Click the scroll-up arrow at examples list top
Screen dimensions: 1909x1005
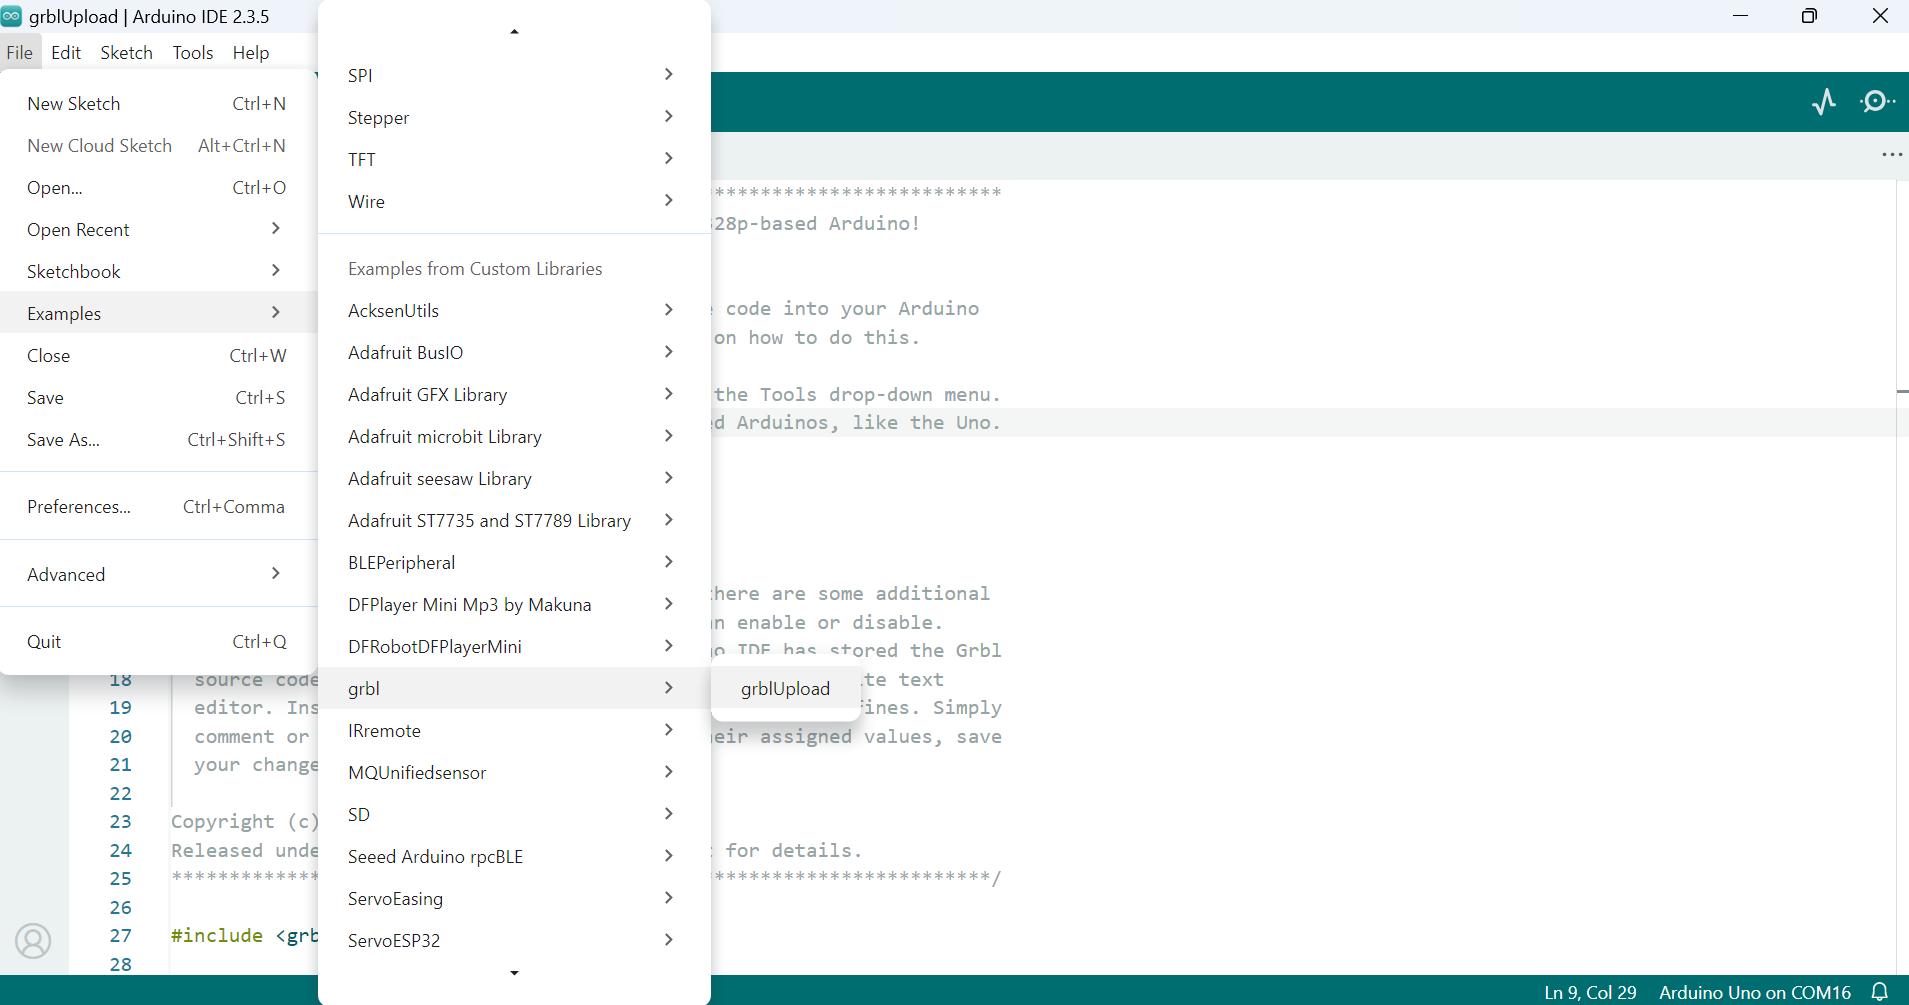click(514, 32)
